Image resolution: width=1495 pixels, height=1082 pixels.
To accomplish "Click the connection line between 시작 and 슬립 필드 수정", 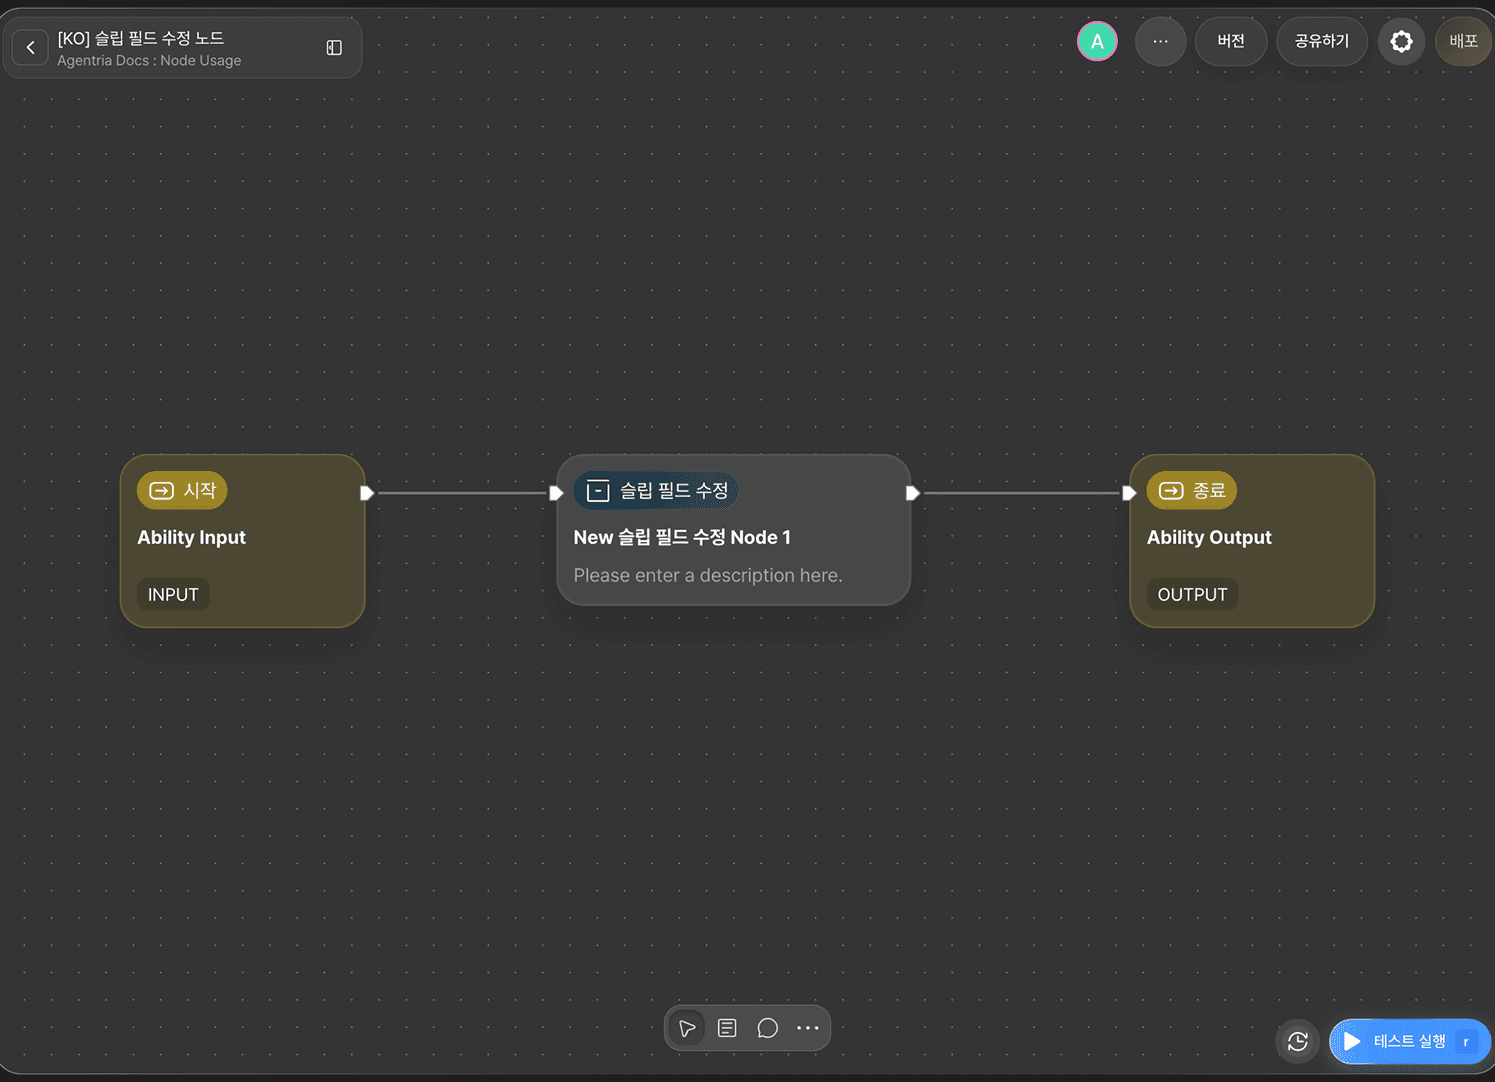I will pyautogui.click(x=462, y=493).
